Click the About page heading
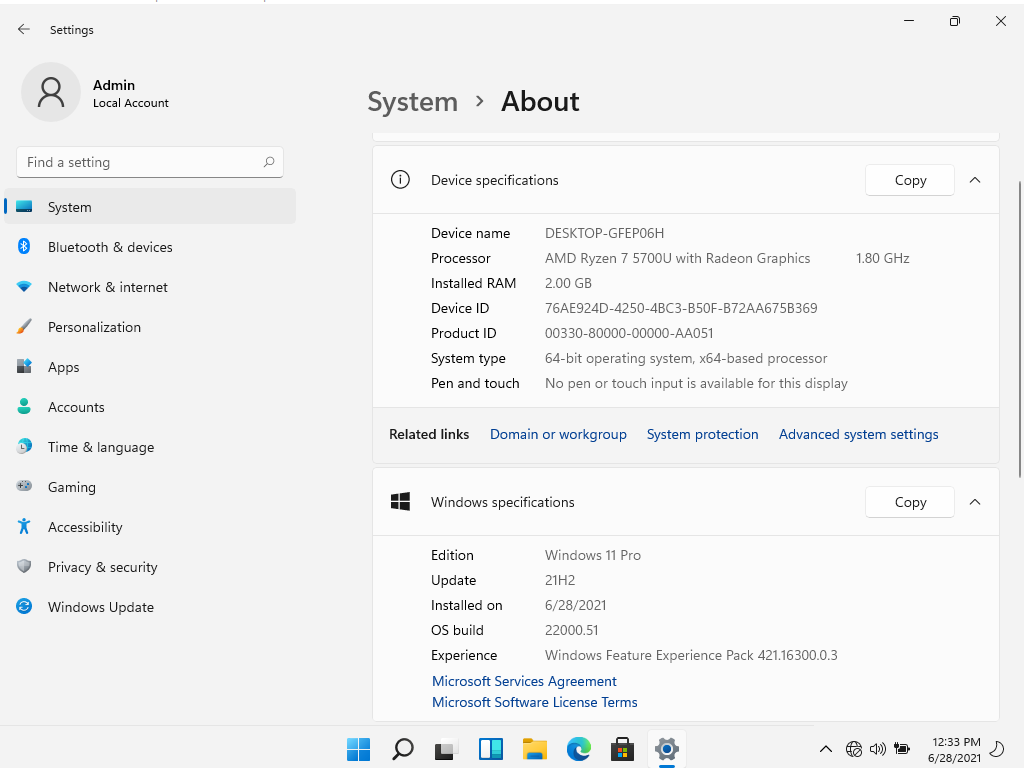The width and height of the screenshot is (1024, 768). tap(540, 101)
